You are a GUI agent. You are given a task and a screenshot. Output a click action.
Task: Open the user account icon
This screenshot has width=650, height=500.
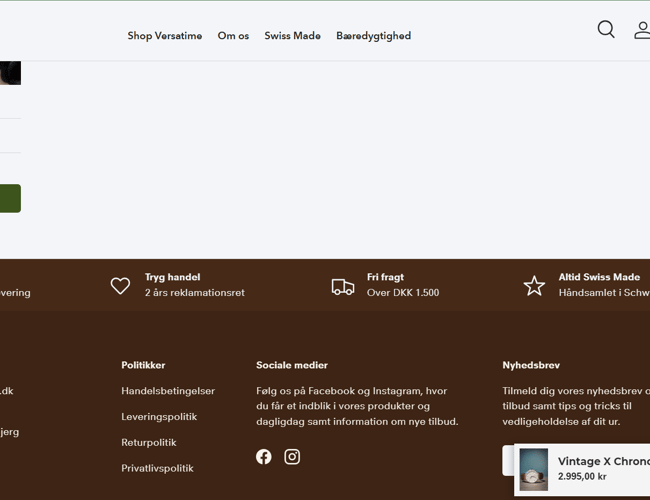642,30
